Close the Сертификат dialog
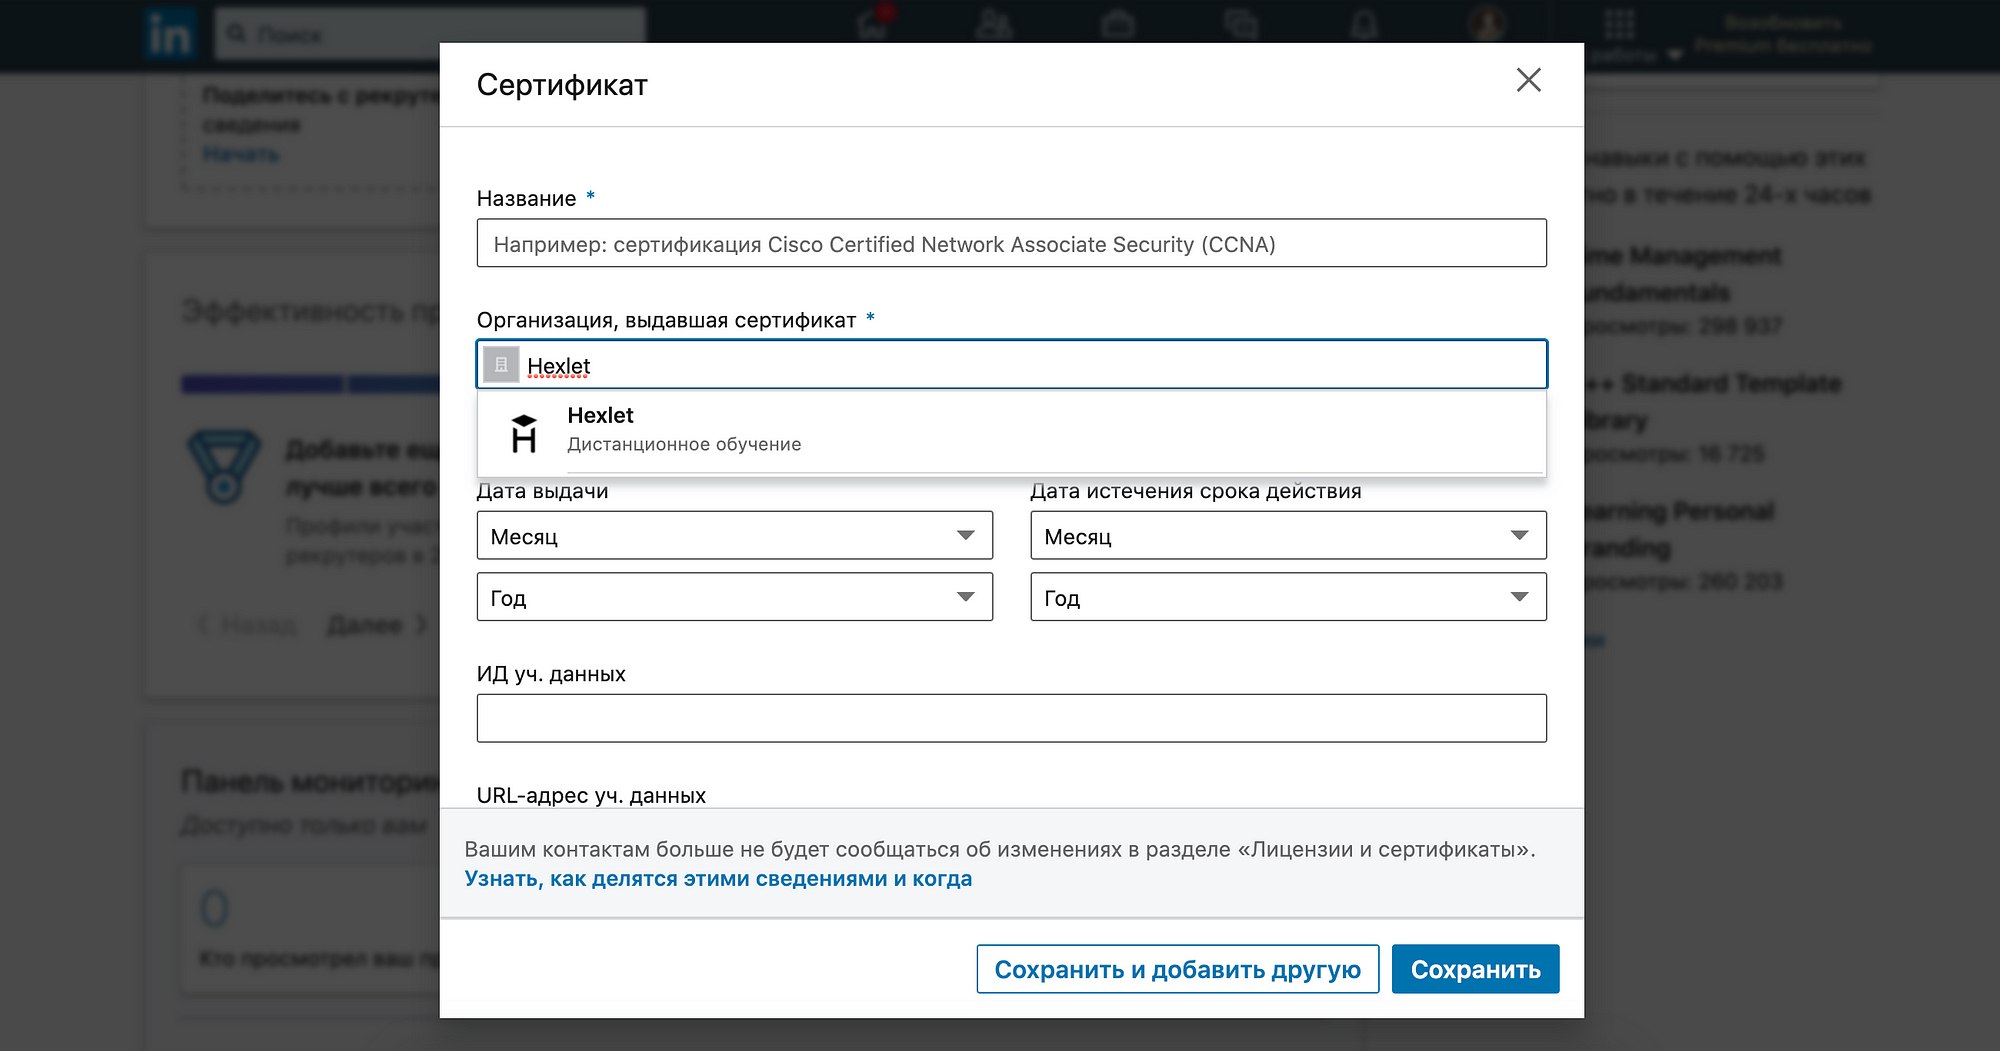The height and width of the screenshot is (1051, 2000). pos(1528,80)
